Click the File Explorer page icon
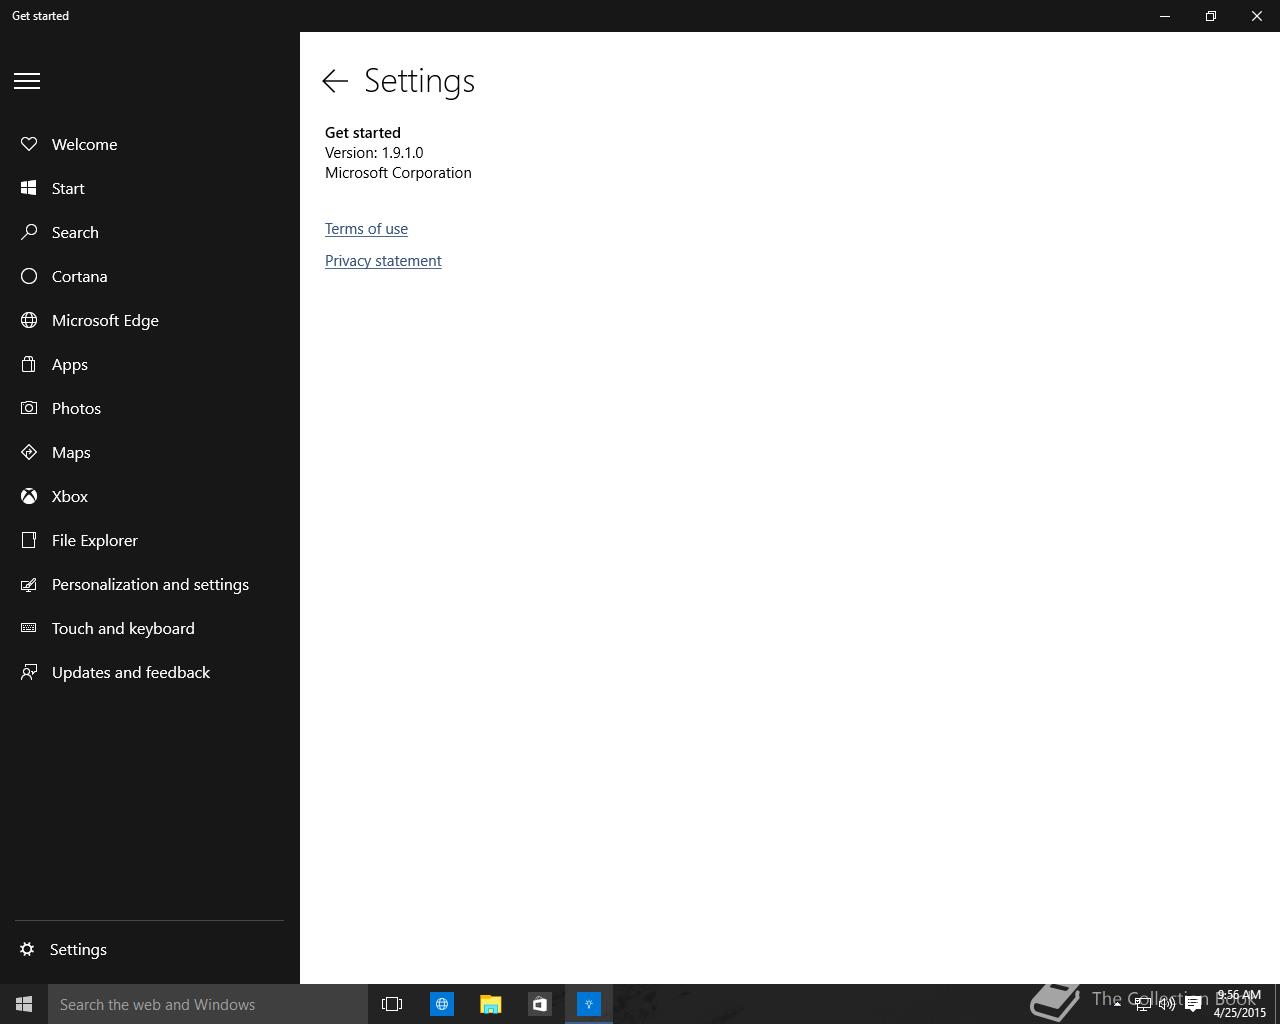This screenshot has width=1280, height=1024. click(29, 540)
